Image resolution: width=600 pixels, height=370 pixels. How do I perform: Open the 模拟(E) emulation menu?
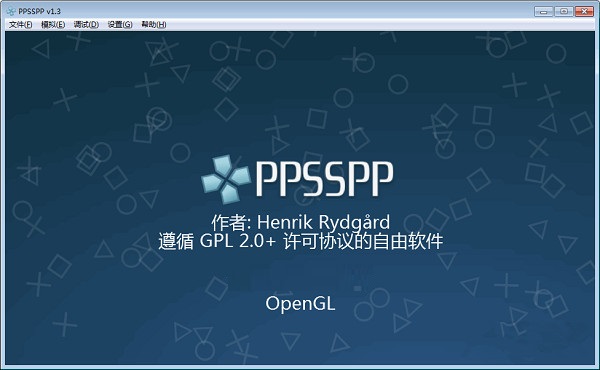pyautogui.click(x=53, y=24)
